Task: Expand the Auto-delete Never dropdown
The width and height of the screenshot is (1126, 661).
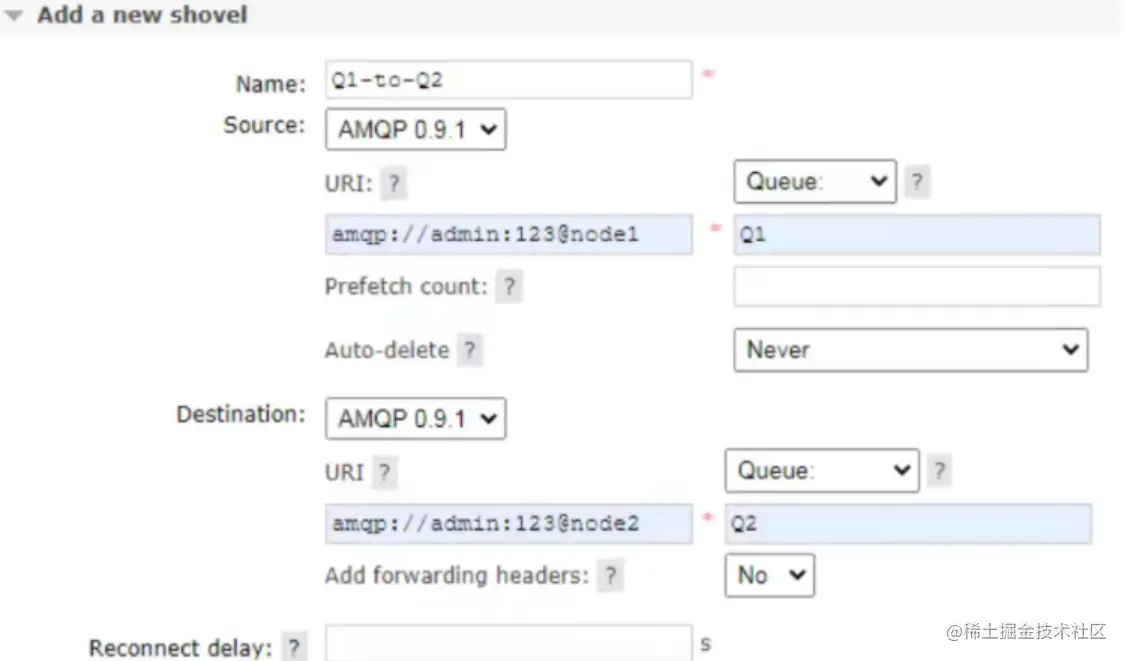Action: click(x=910, y=350)
